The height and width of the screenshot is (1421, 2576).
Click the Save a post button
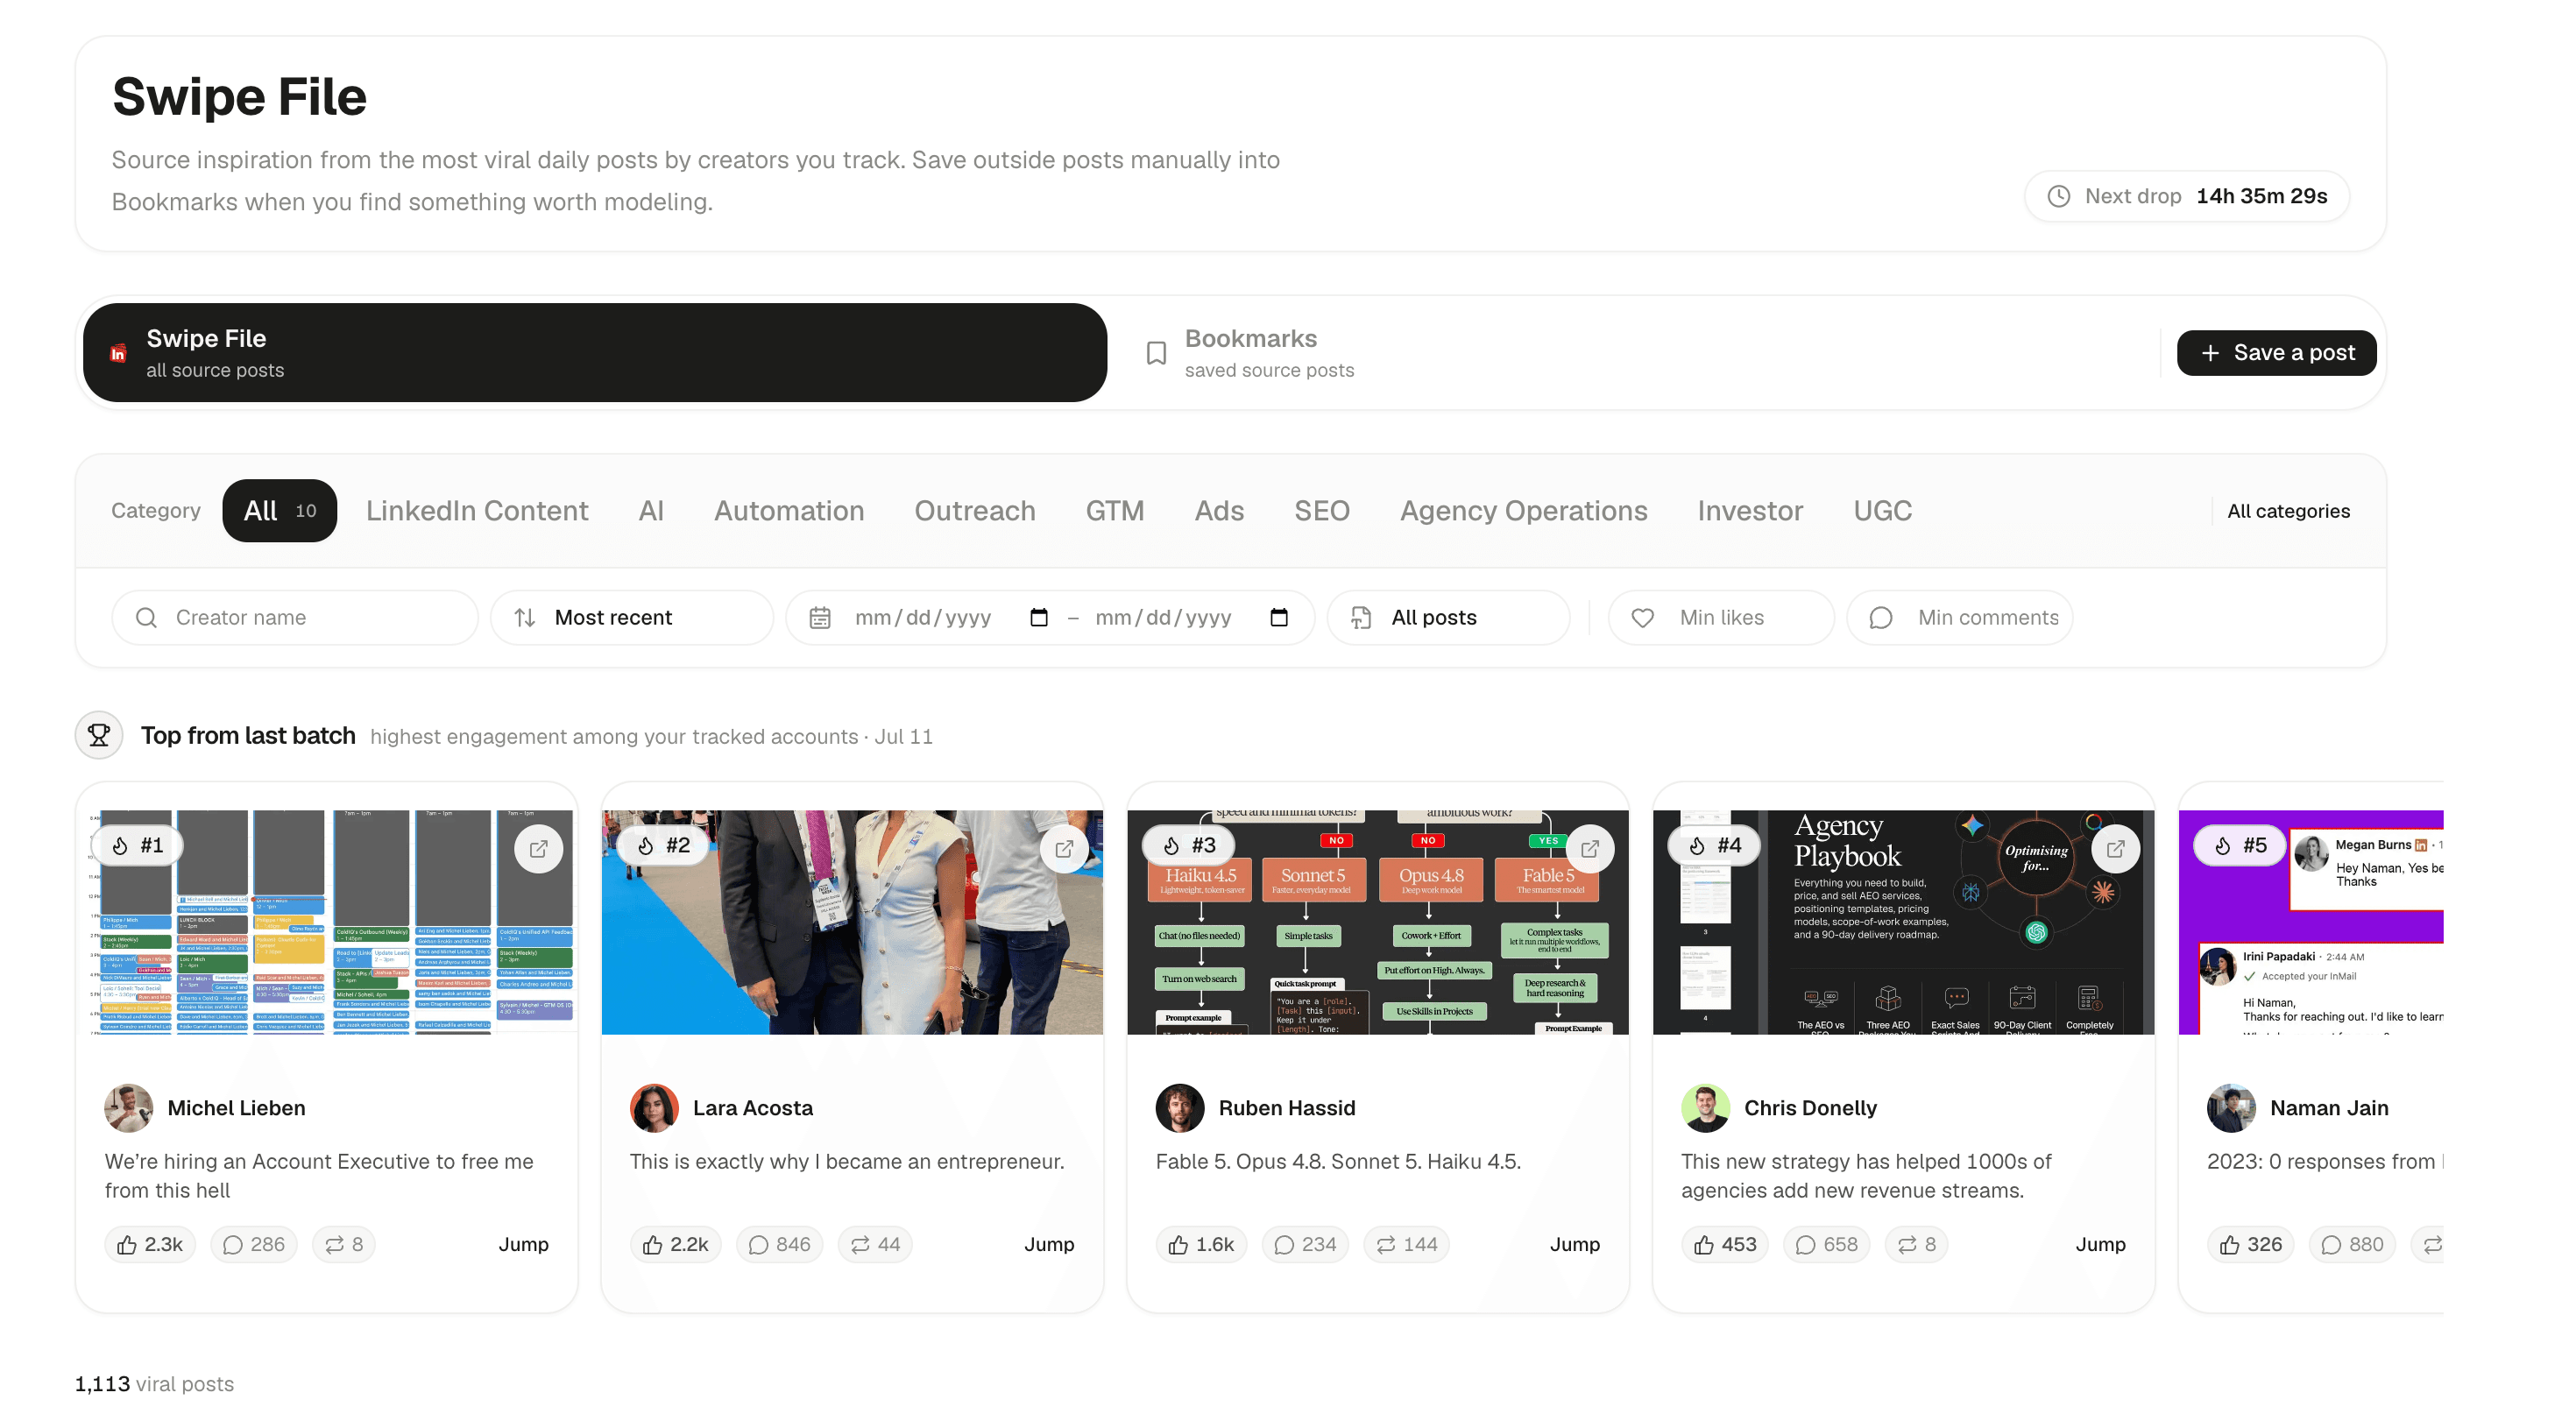click(x=2276, y=353)
